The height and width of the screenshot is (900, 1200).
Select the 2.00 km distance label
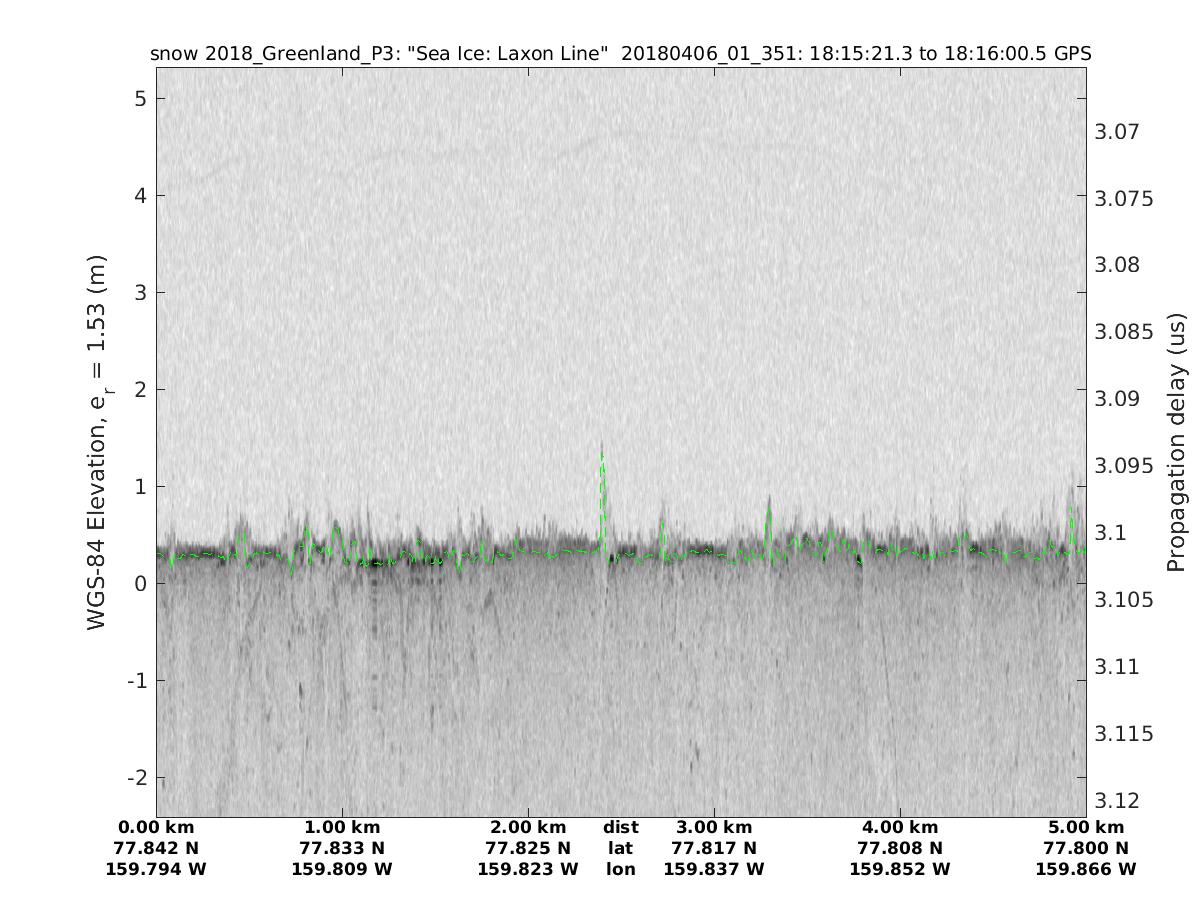[528, 828]
